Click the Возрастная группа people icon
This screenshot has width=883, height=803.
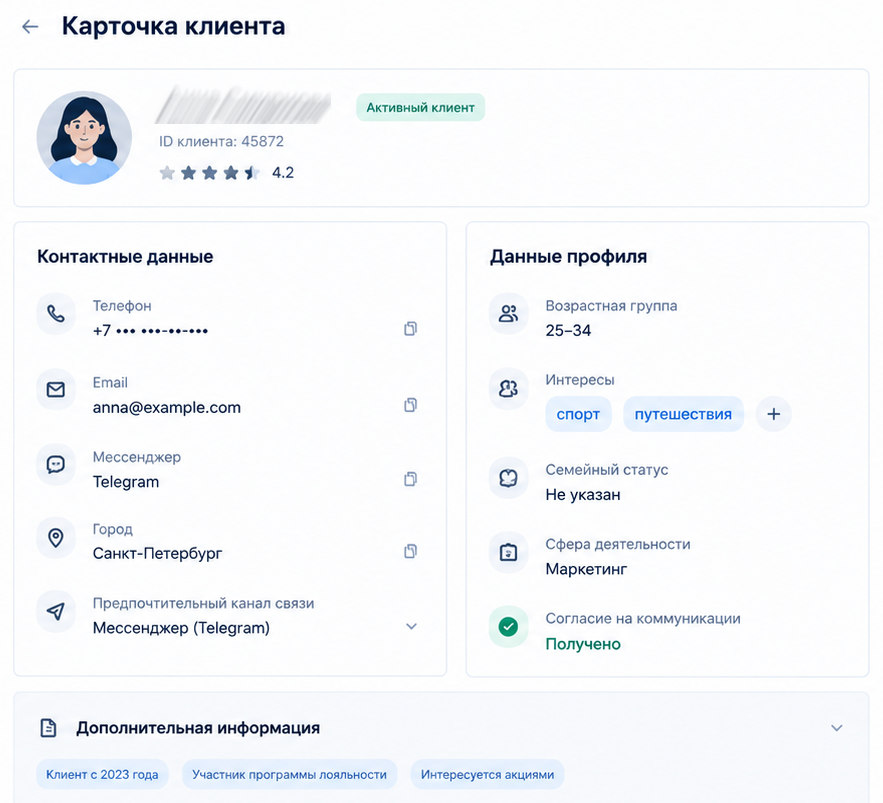point(509,314)
